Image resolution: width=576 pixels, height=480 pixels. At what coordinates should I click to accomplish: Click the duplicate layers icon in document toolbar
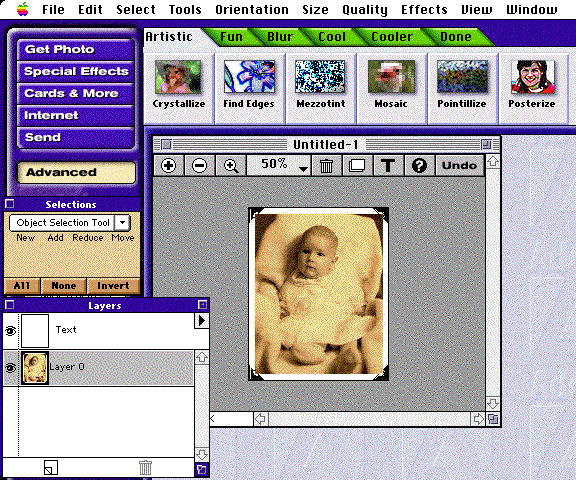pos(357,166)
